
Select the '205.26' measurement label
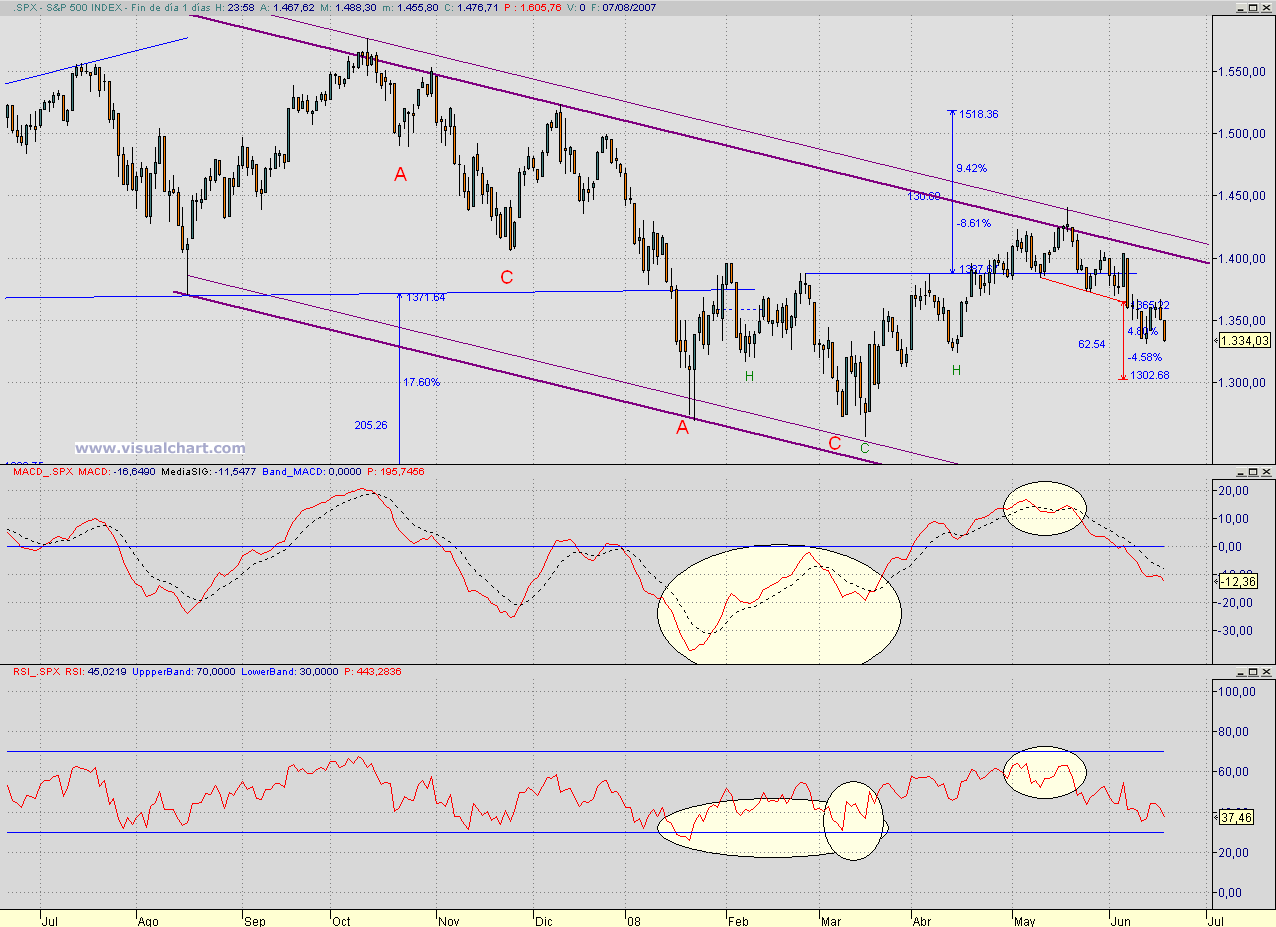click(x=370, y=425)
